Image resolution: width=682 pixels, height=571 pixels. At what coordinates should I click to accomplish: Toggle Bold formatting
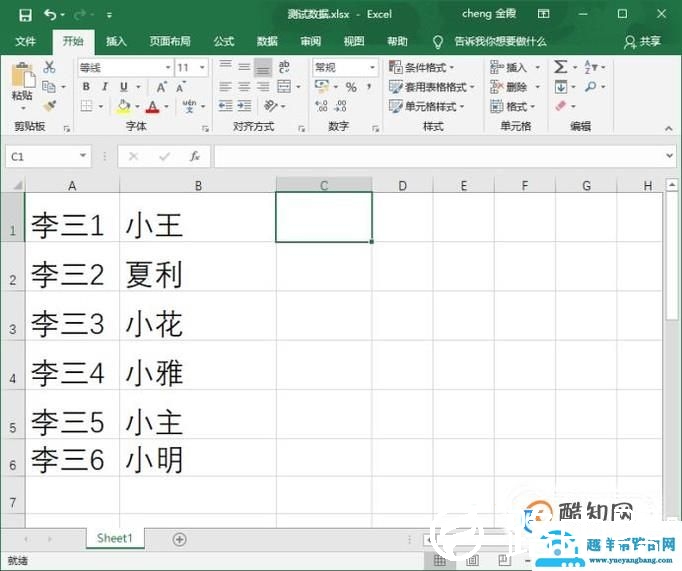(86, 87)
